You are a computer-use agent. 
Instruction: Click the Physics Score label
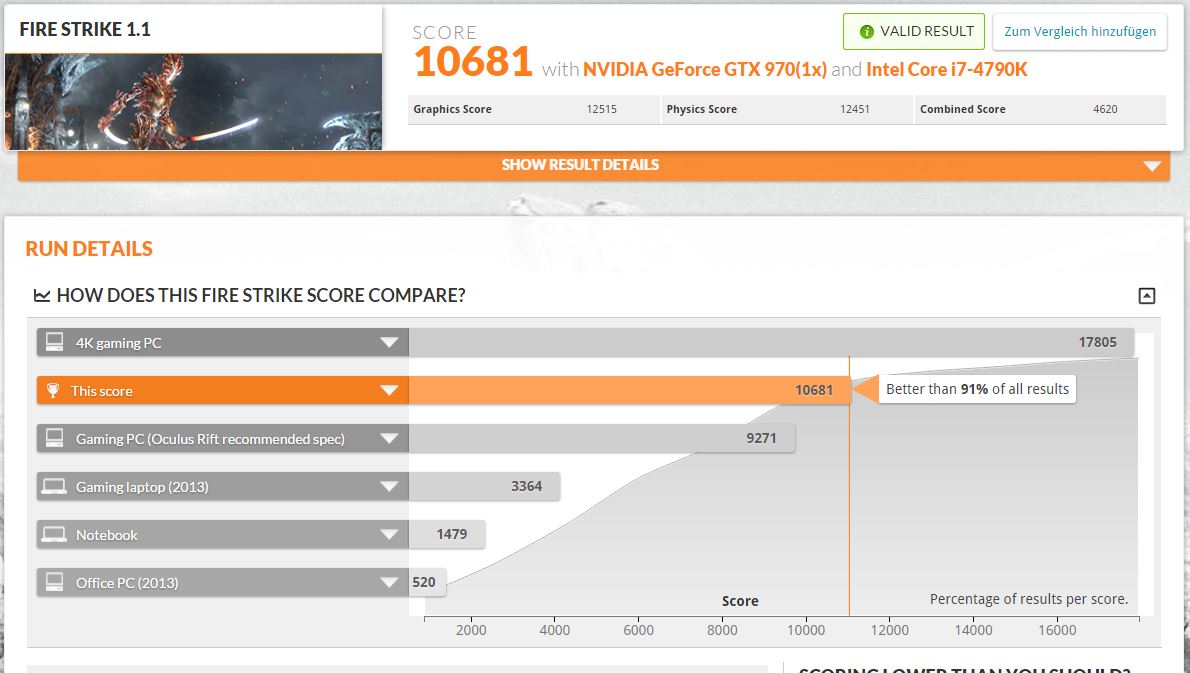[701, 109]
